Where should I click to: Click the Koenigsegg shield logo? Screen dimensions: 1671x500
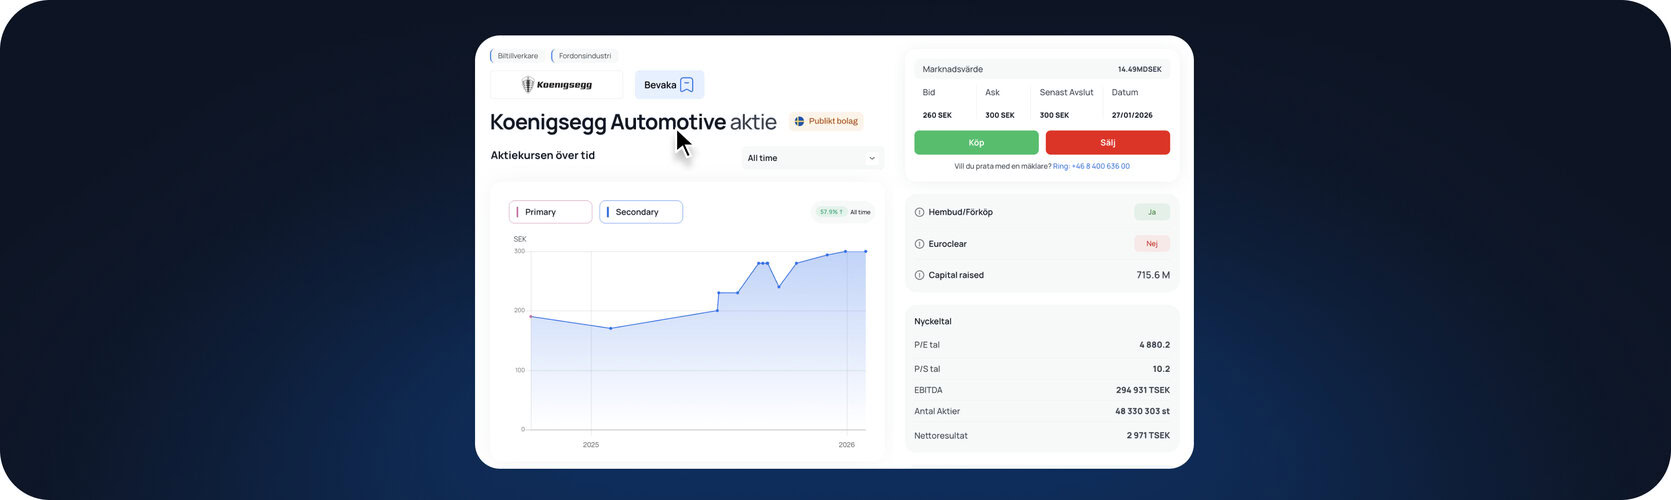tap(528, 85)
